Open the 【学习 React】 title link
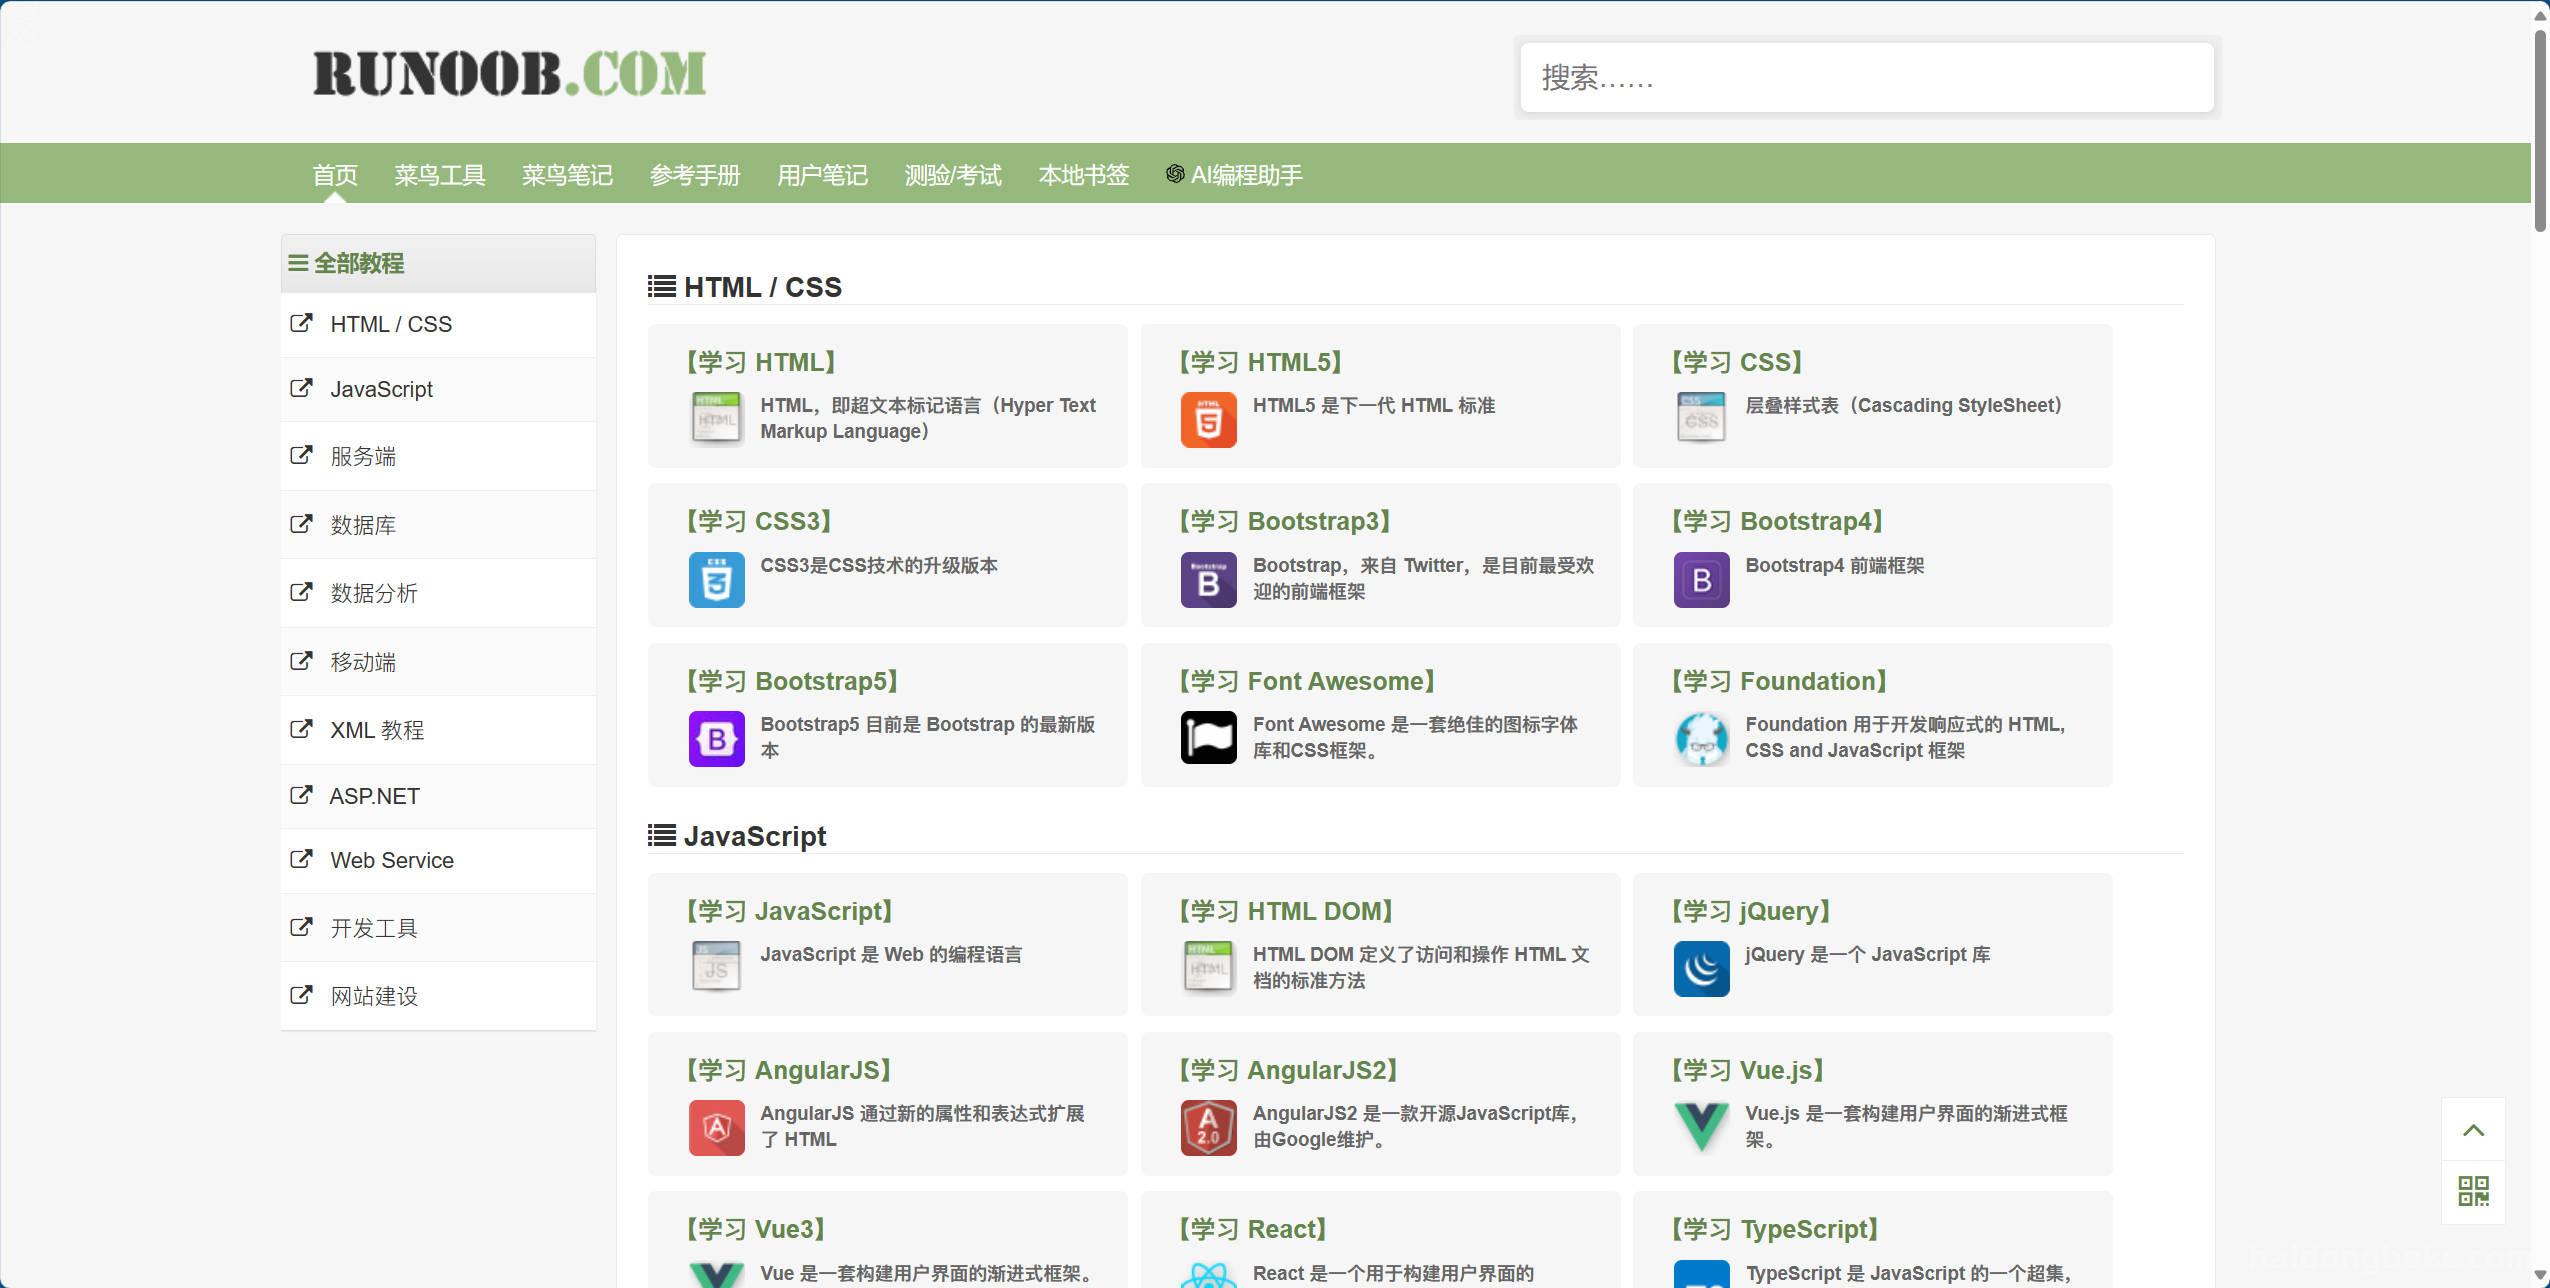This screenshot has width=2550, height=1288. pyautogui.click(x=1252, y=1229)
